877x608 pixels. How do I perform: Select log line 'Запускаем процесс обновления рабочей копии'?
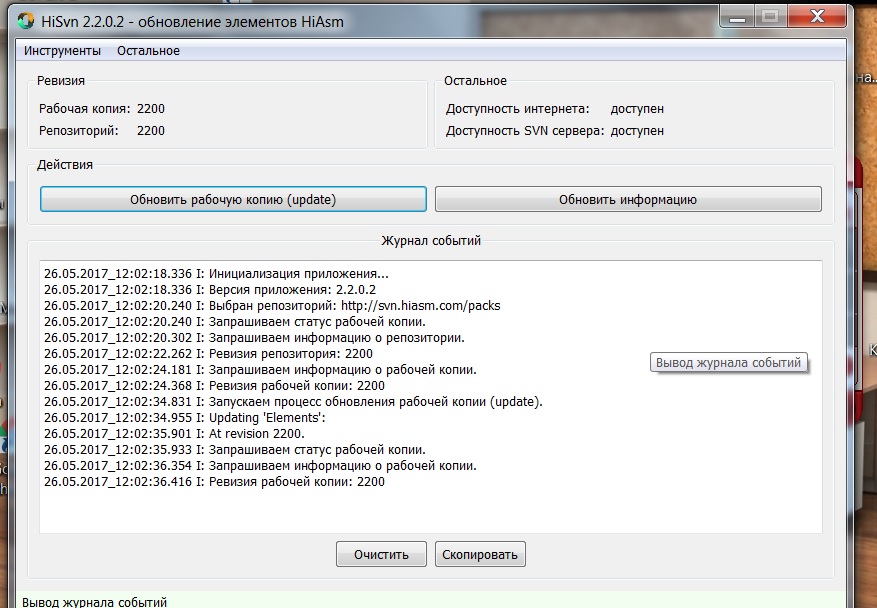click(293, 402)
